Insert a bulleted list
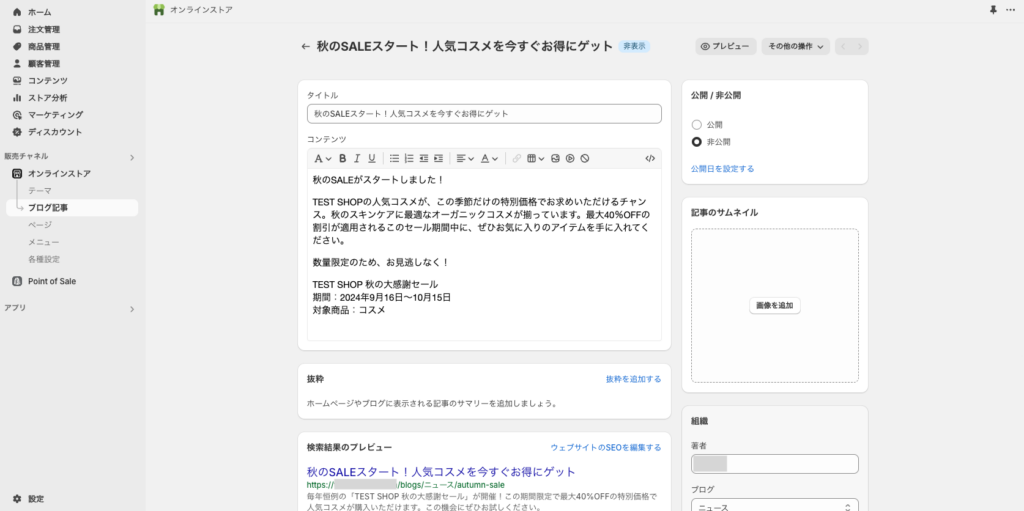The image size is (1024, 511). [394, 158]
